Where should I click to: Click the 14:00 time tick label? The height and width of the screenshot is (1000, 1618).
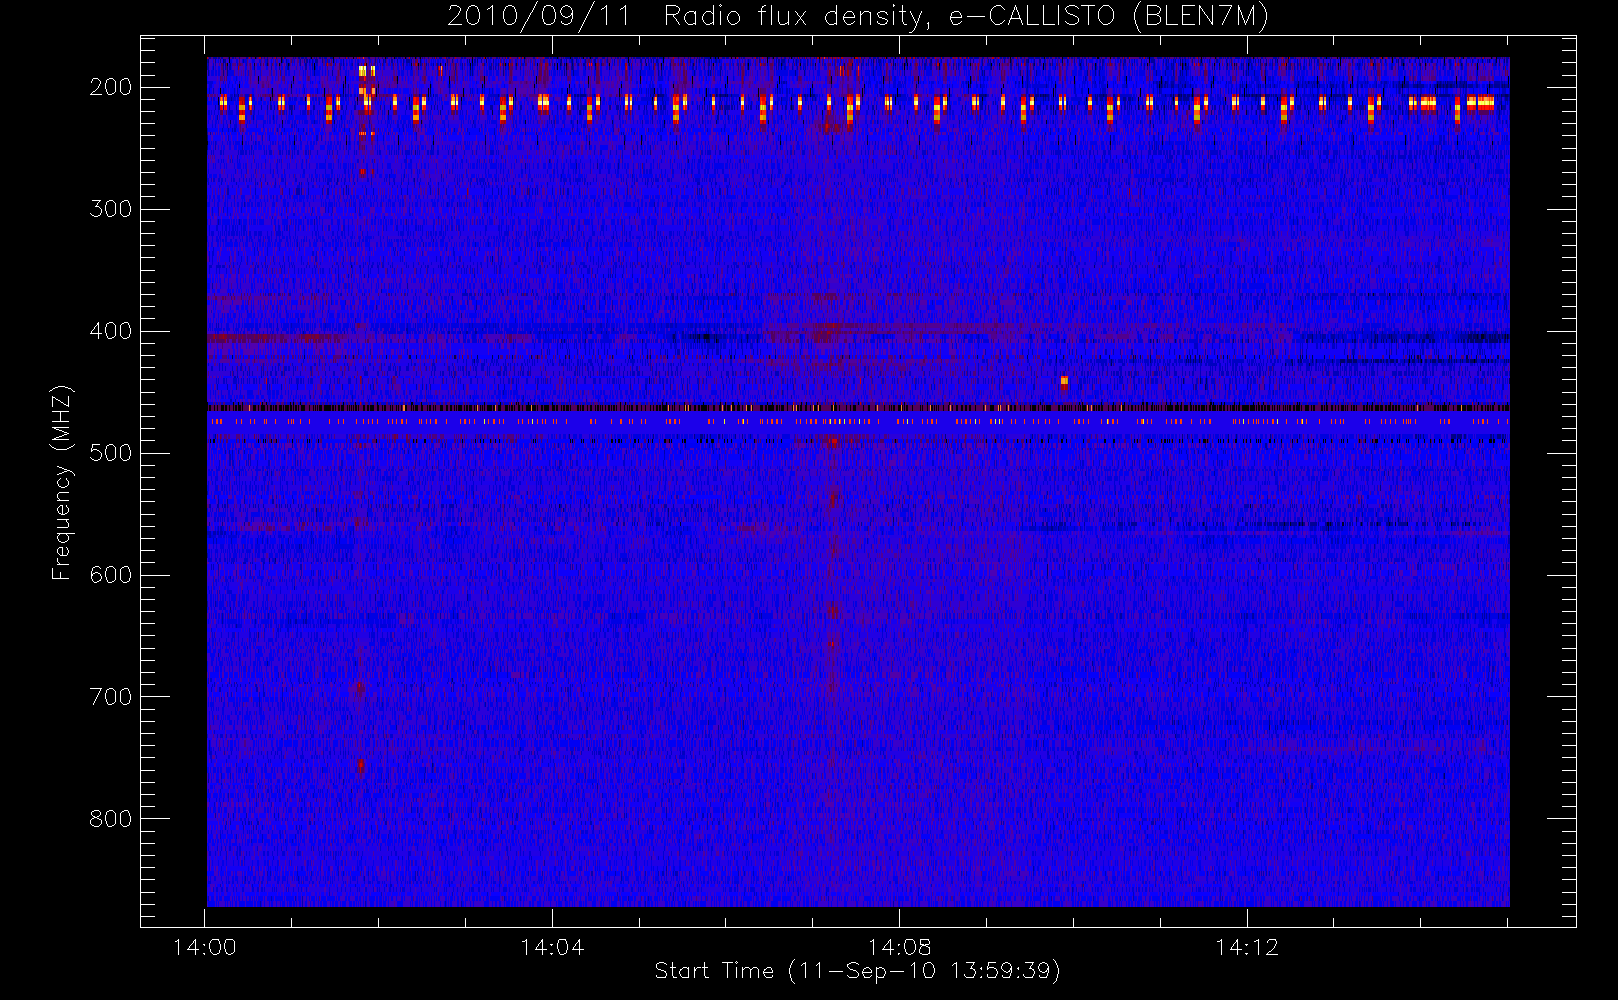(x=205, y=947)
